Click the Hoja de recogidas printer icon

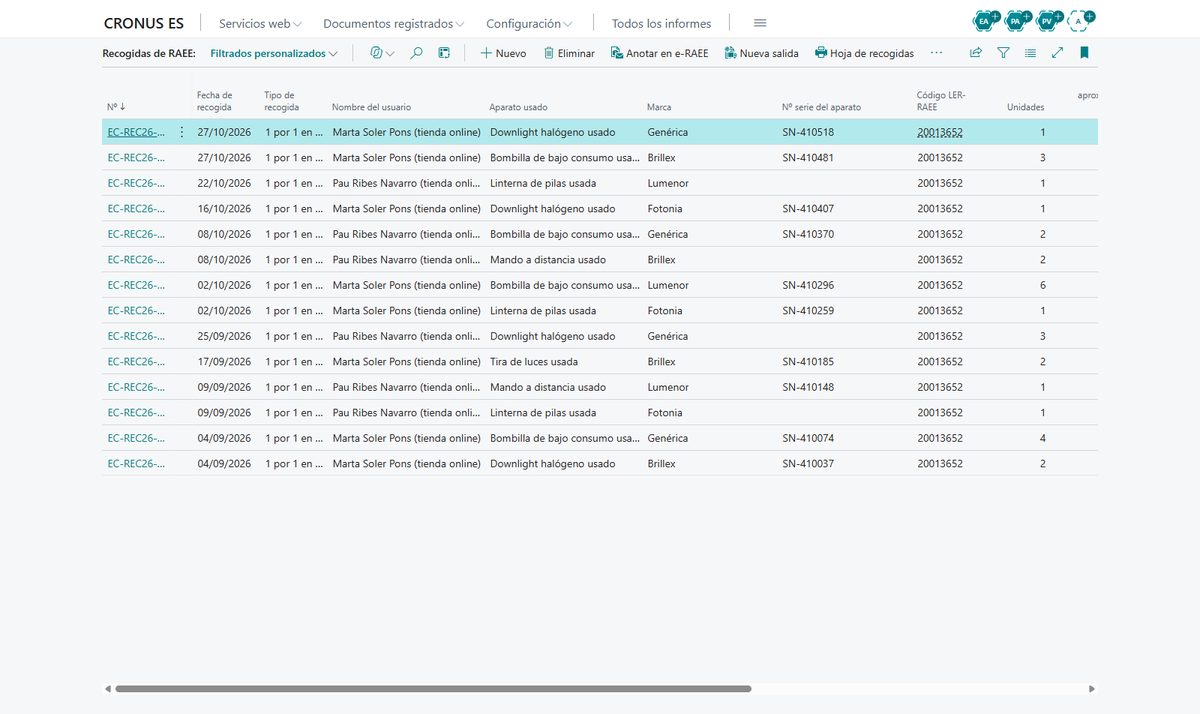point(821,53)
